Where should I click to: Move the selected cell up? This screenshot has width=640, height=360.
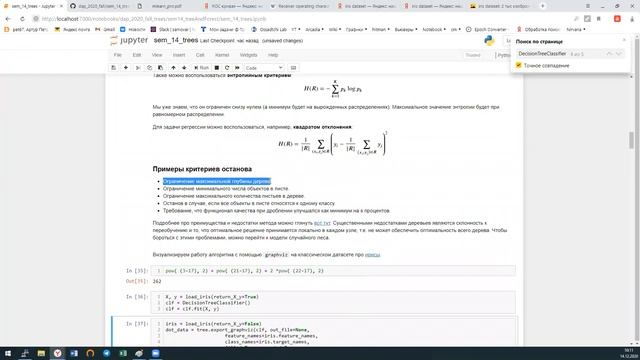[x=173, y=68]
